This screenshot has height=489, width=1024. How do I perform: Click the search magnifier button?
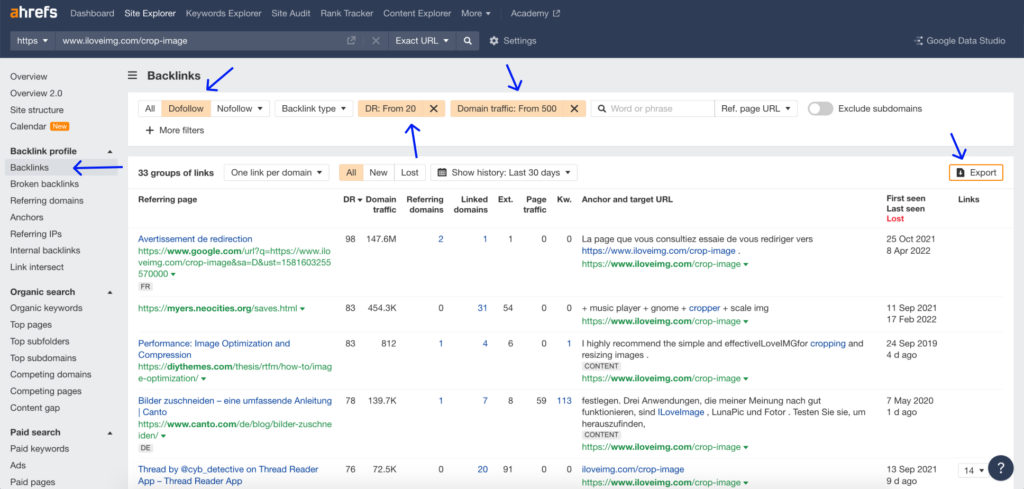pyautogui.click(x=468, y=40)
